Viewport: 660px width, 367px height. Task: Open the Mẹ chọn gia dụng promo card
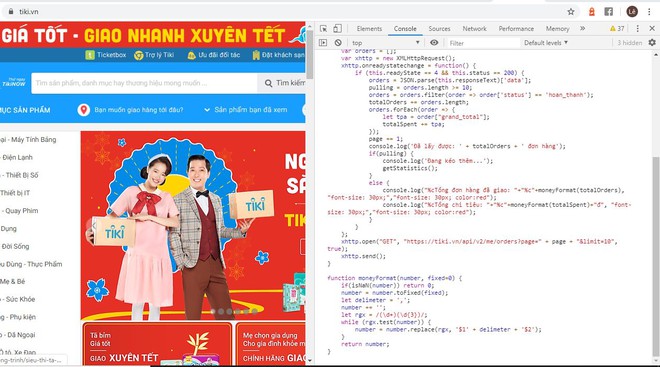point(271,344)
